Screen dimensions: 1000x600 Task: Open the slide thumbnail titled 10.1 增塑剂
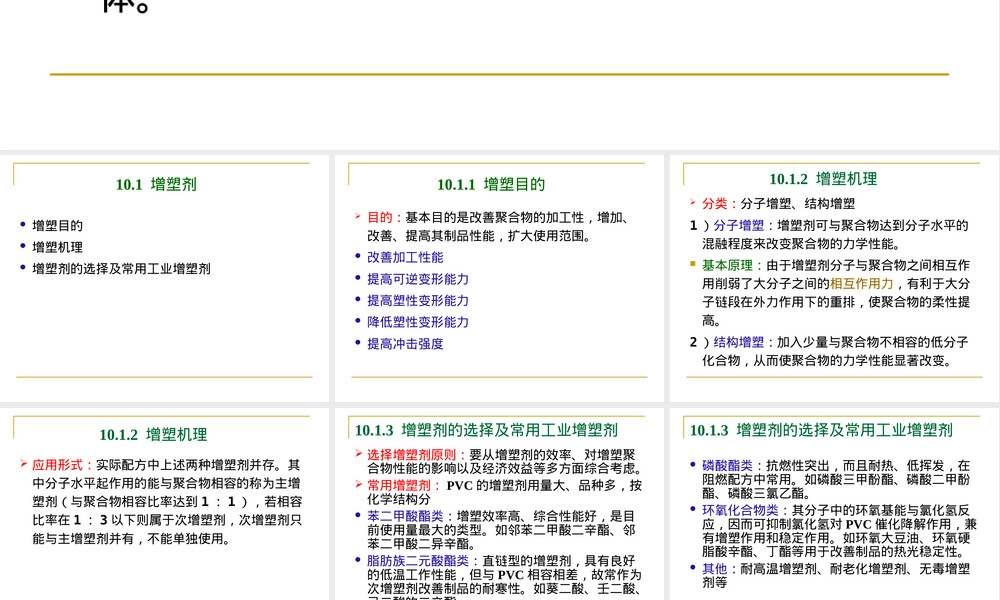tap(164, 278)
